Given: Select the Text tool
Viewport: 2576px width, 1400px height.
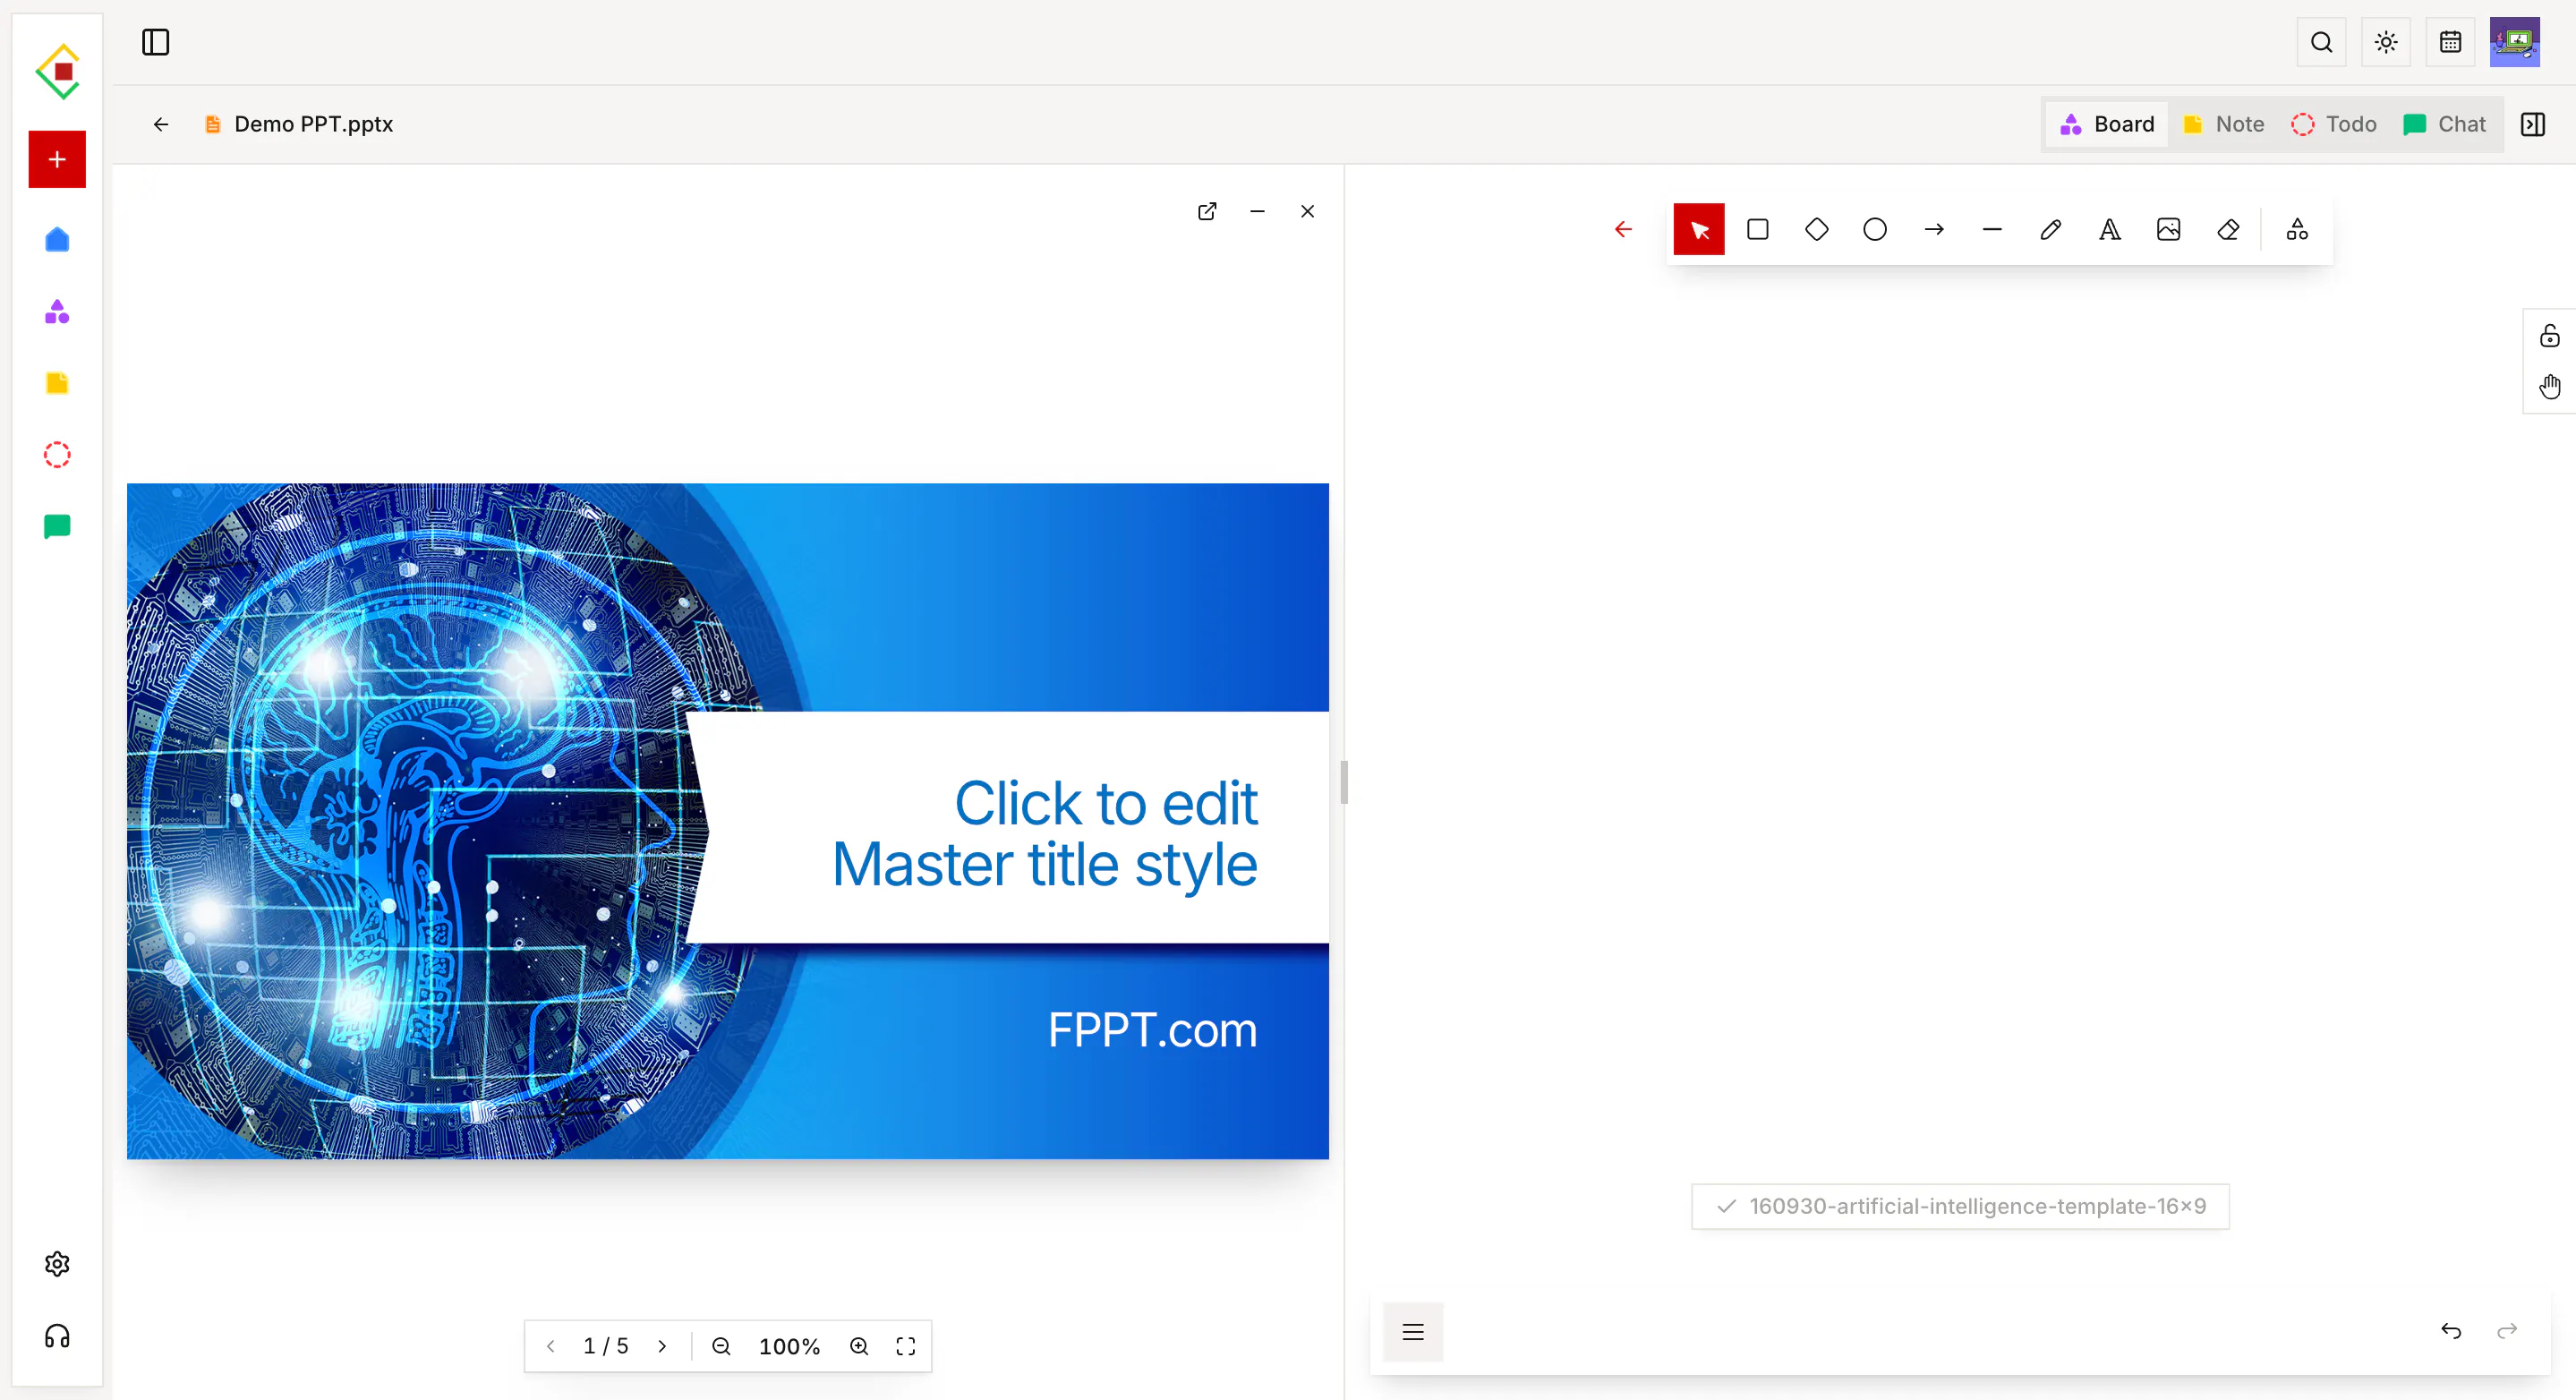Looking at the screenshot, I should click(2110, 229).
